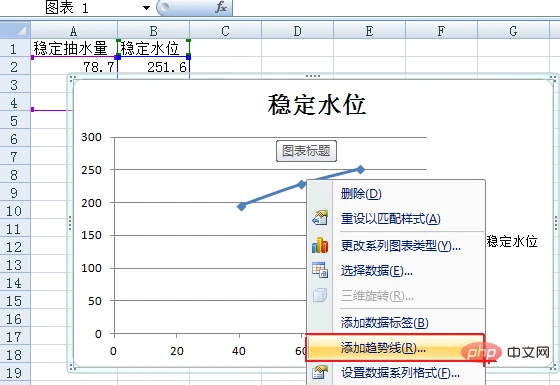Click cell A1 稳定抽水量
The image size is (560, 385).
click(74, 48)
